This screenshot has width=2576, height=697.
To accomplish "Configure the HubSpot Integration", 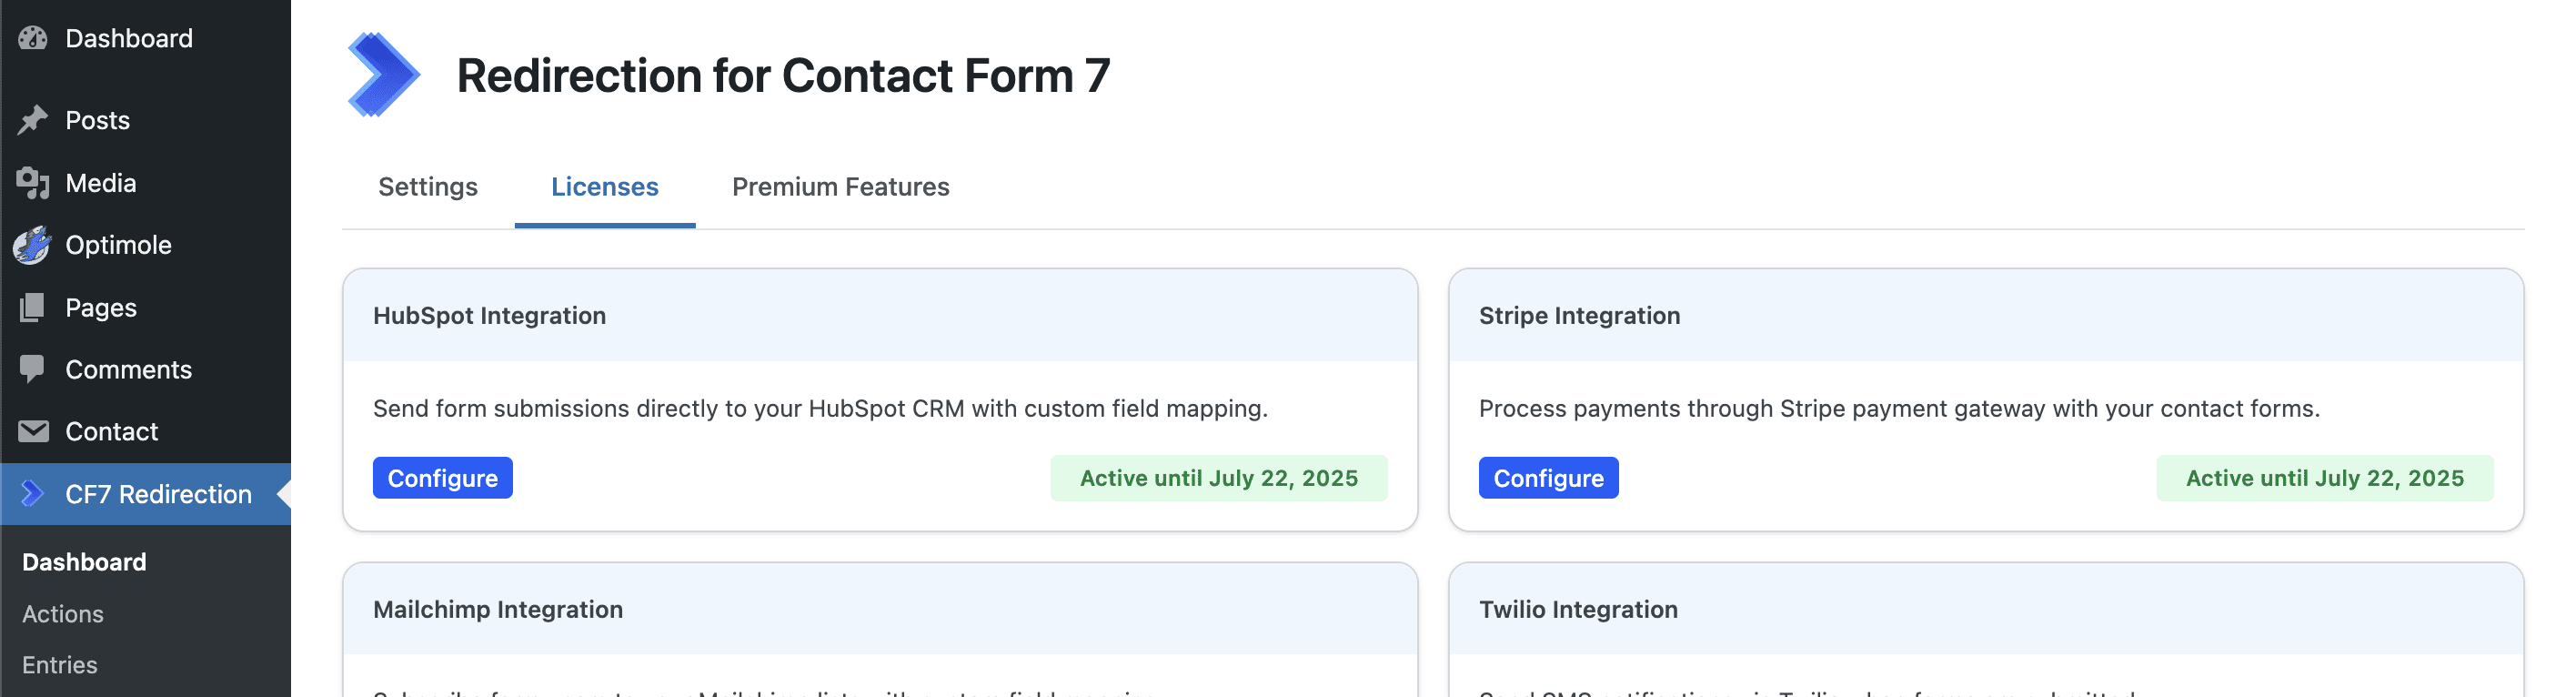I will (x=442, y=478).
